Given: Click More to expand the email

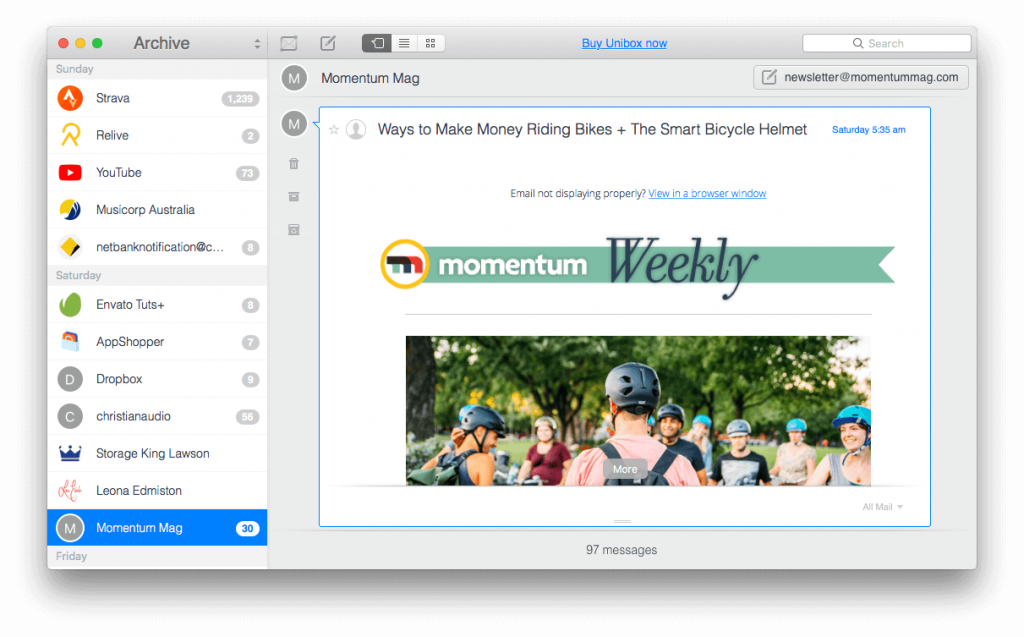Looking at the screenshot, I should (625, 469).
